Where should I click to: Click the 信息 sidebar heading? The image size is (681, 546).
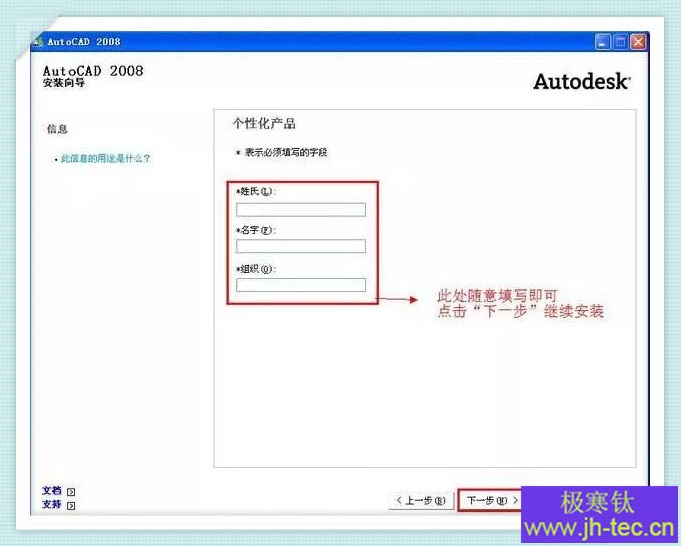[57, 129]
